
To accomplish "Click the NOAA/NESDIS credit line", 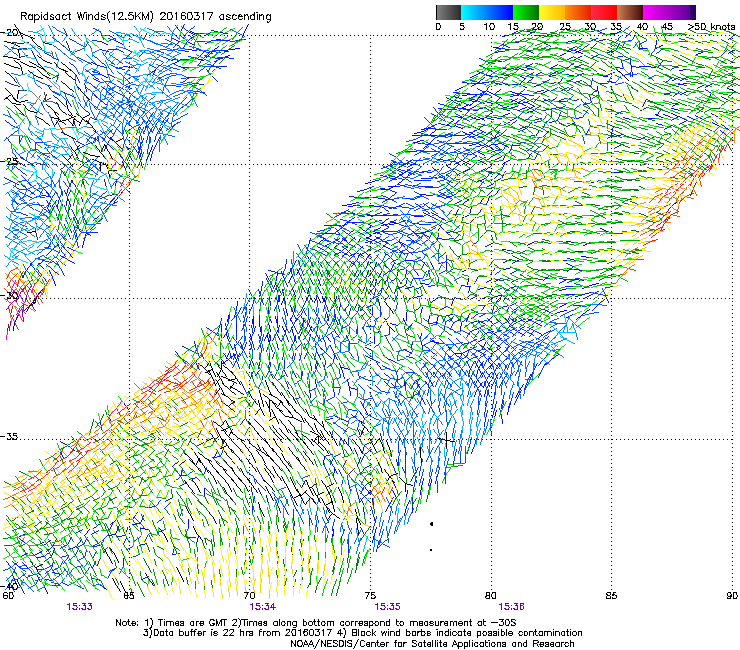I will coord(432,644).
